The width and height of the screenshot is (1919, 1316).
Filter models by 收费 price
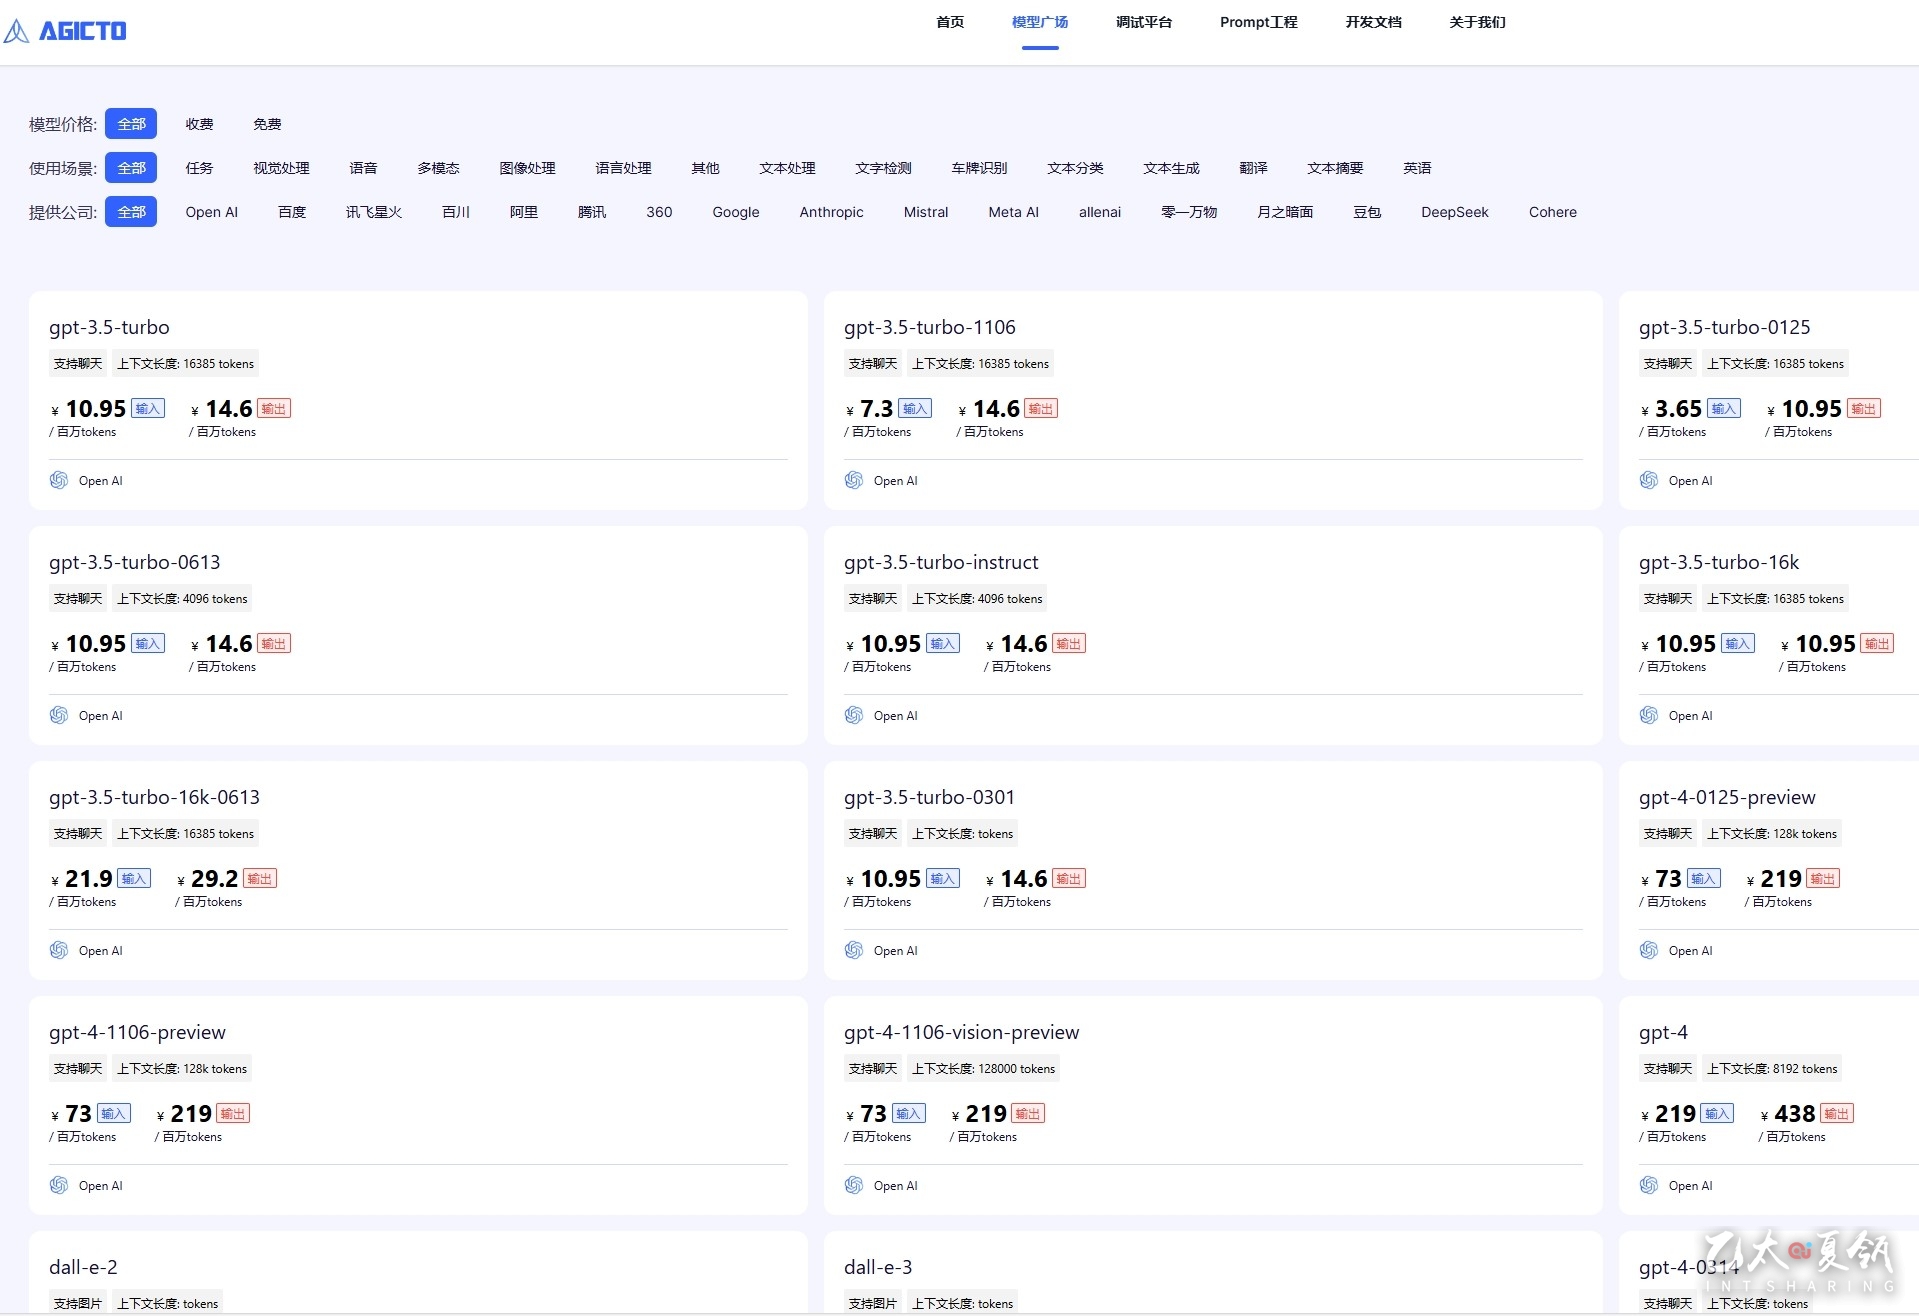[x=199, y=124]
